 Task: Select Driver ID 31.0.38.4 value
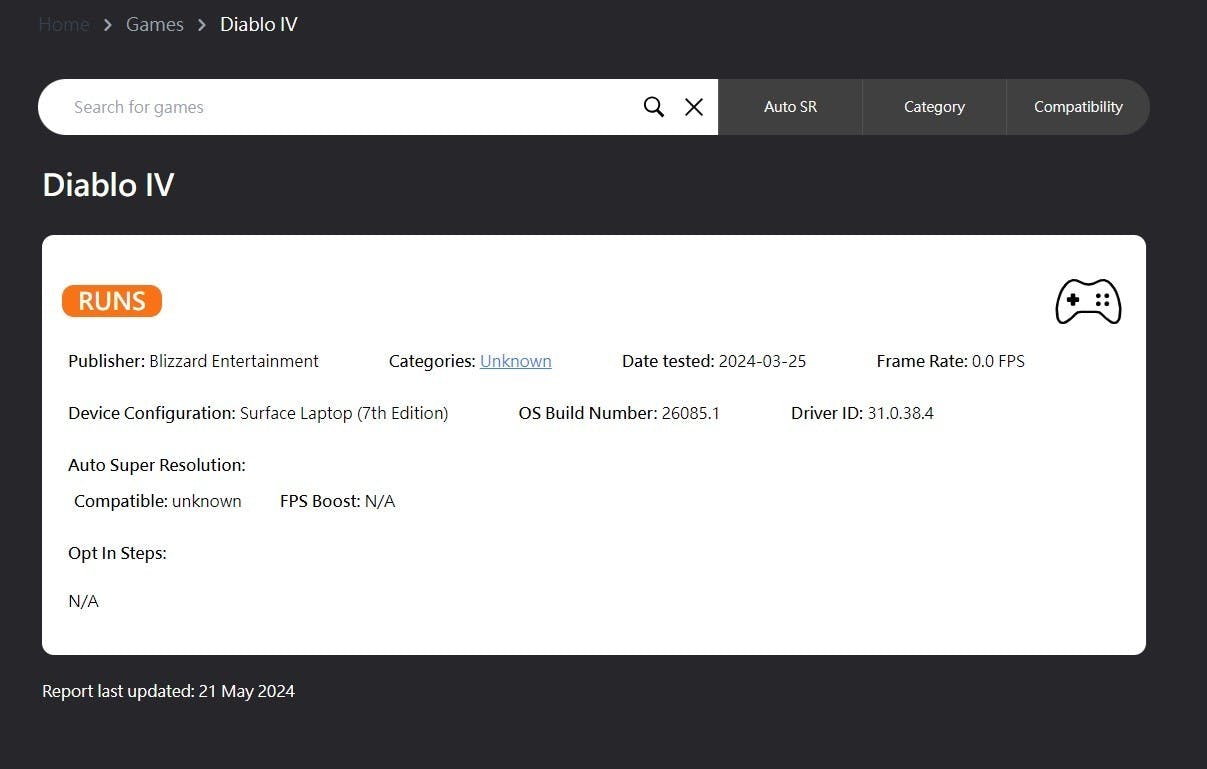click(x=900, y=413)
